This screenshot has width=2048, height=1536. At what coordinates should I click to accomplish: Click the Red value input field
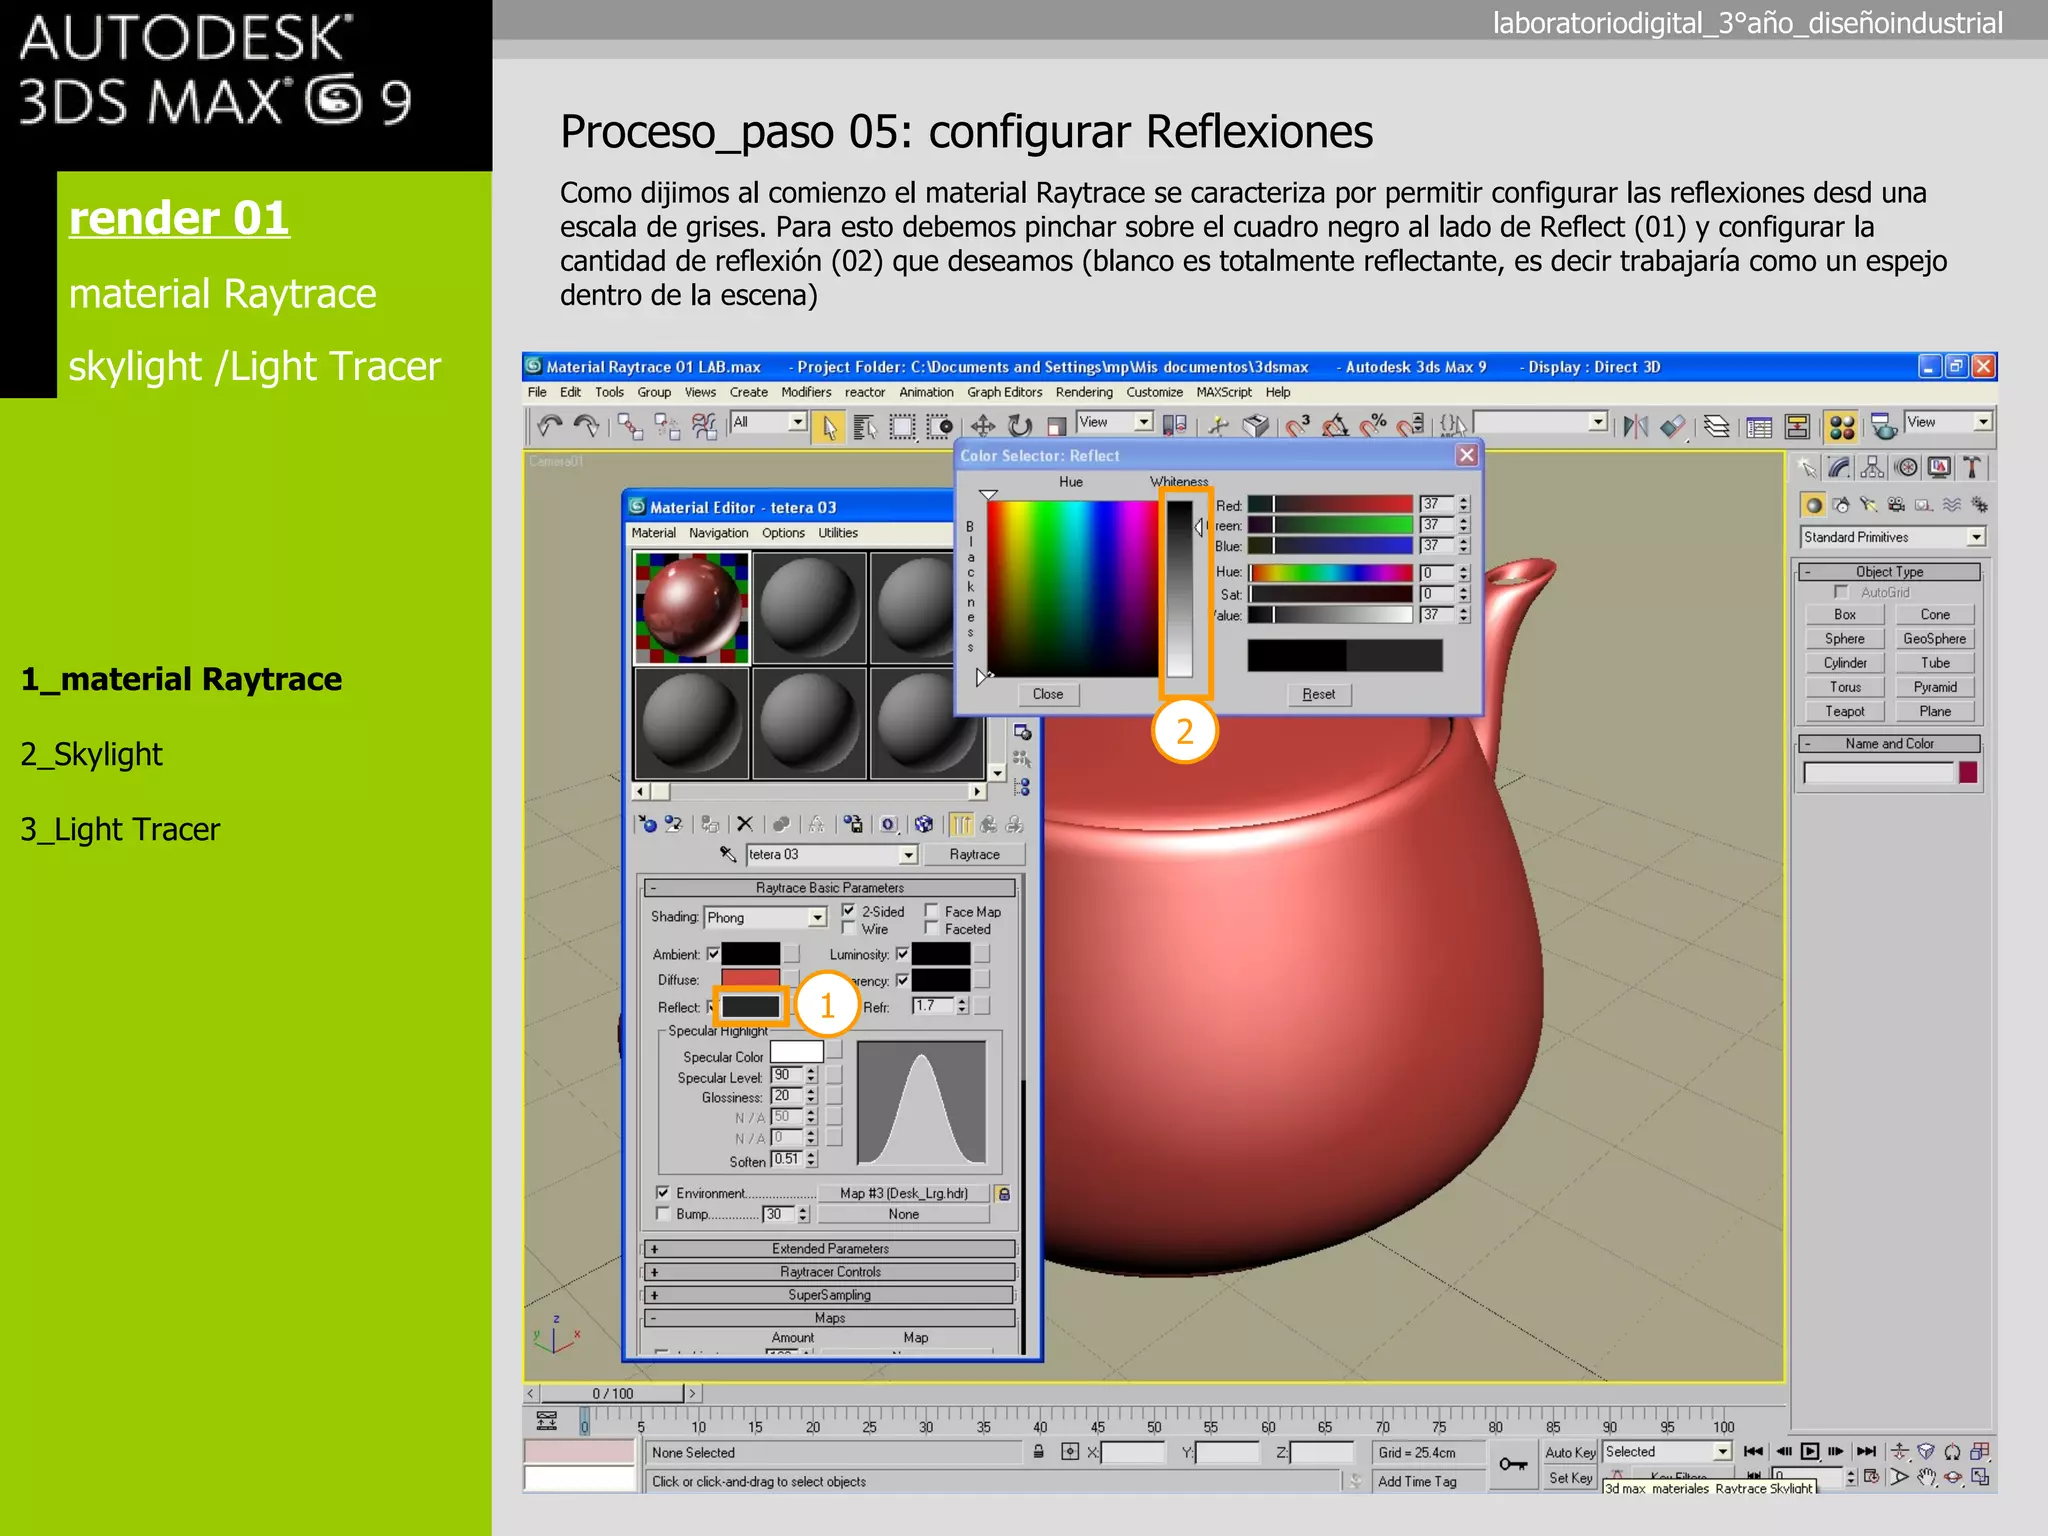point(1436,504)
